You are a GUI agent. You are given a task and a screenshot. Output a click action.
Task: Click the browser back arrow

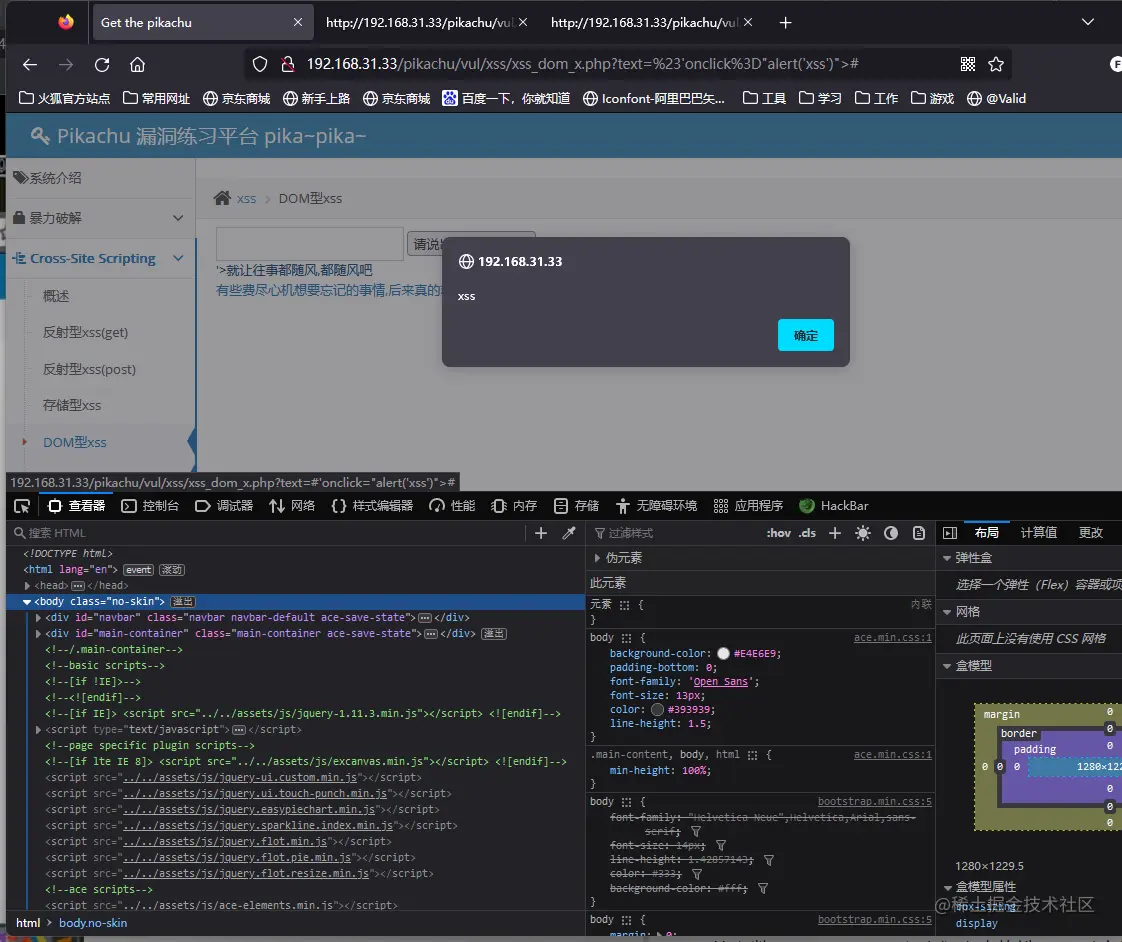tap(29, 64)
